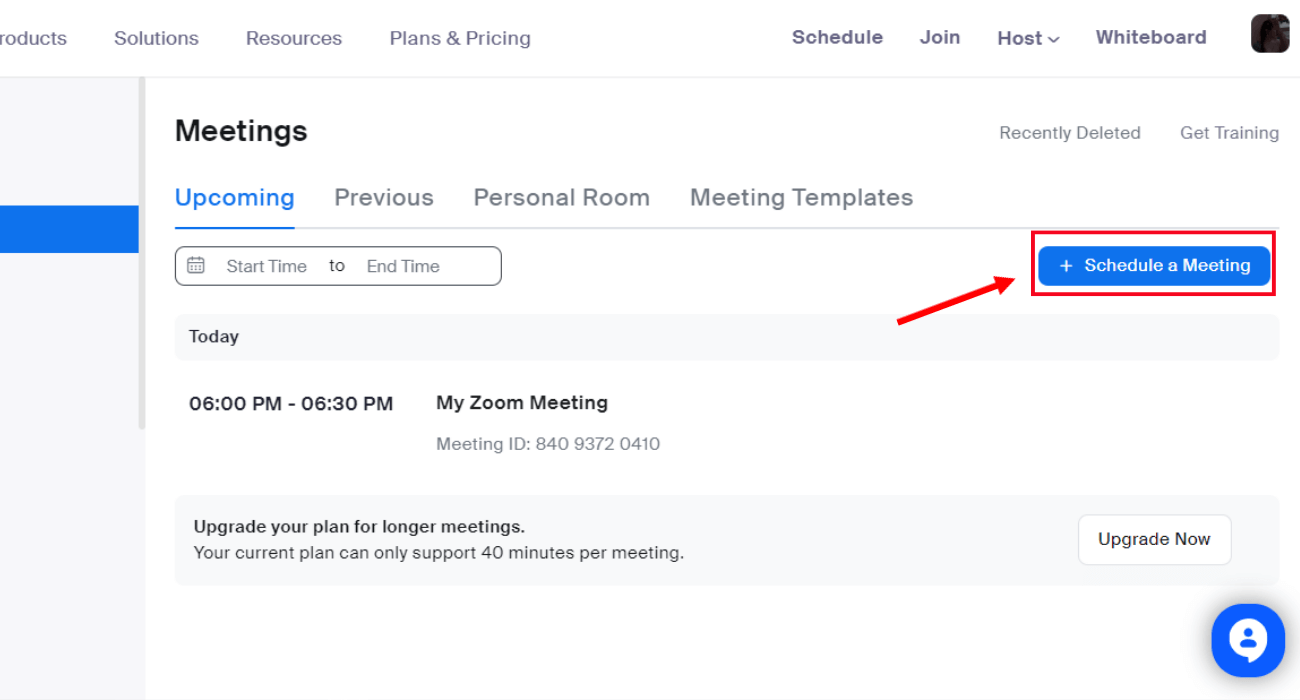Click the left sidebar scrollbar
Screen dimensions: 1300x700
tap(141, 255)
